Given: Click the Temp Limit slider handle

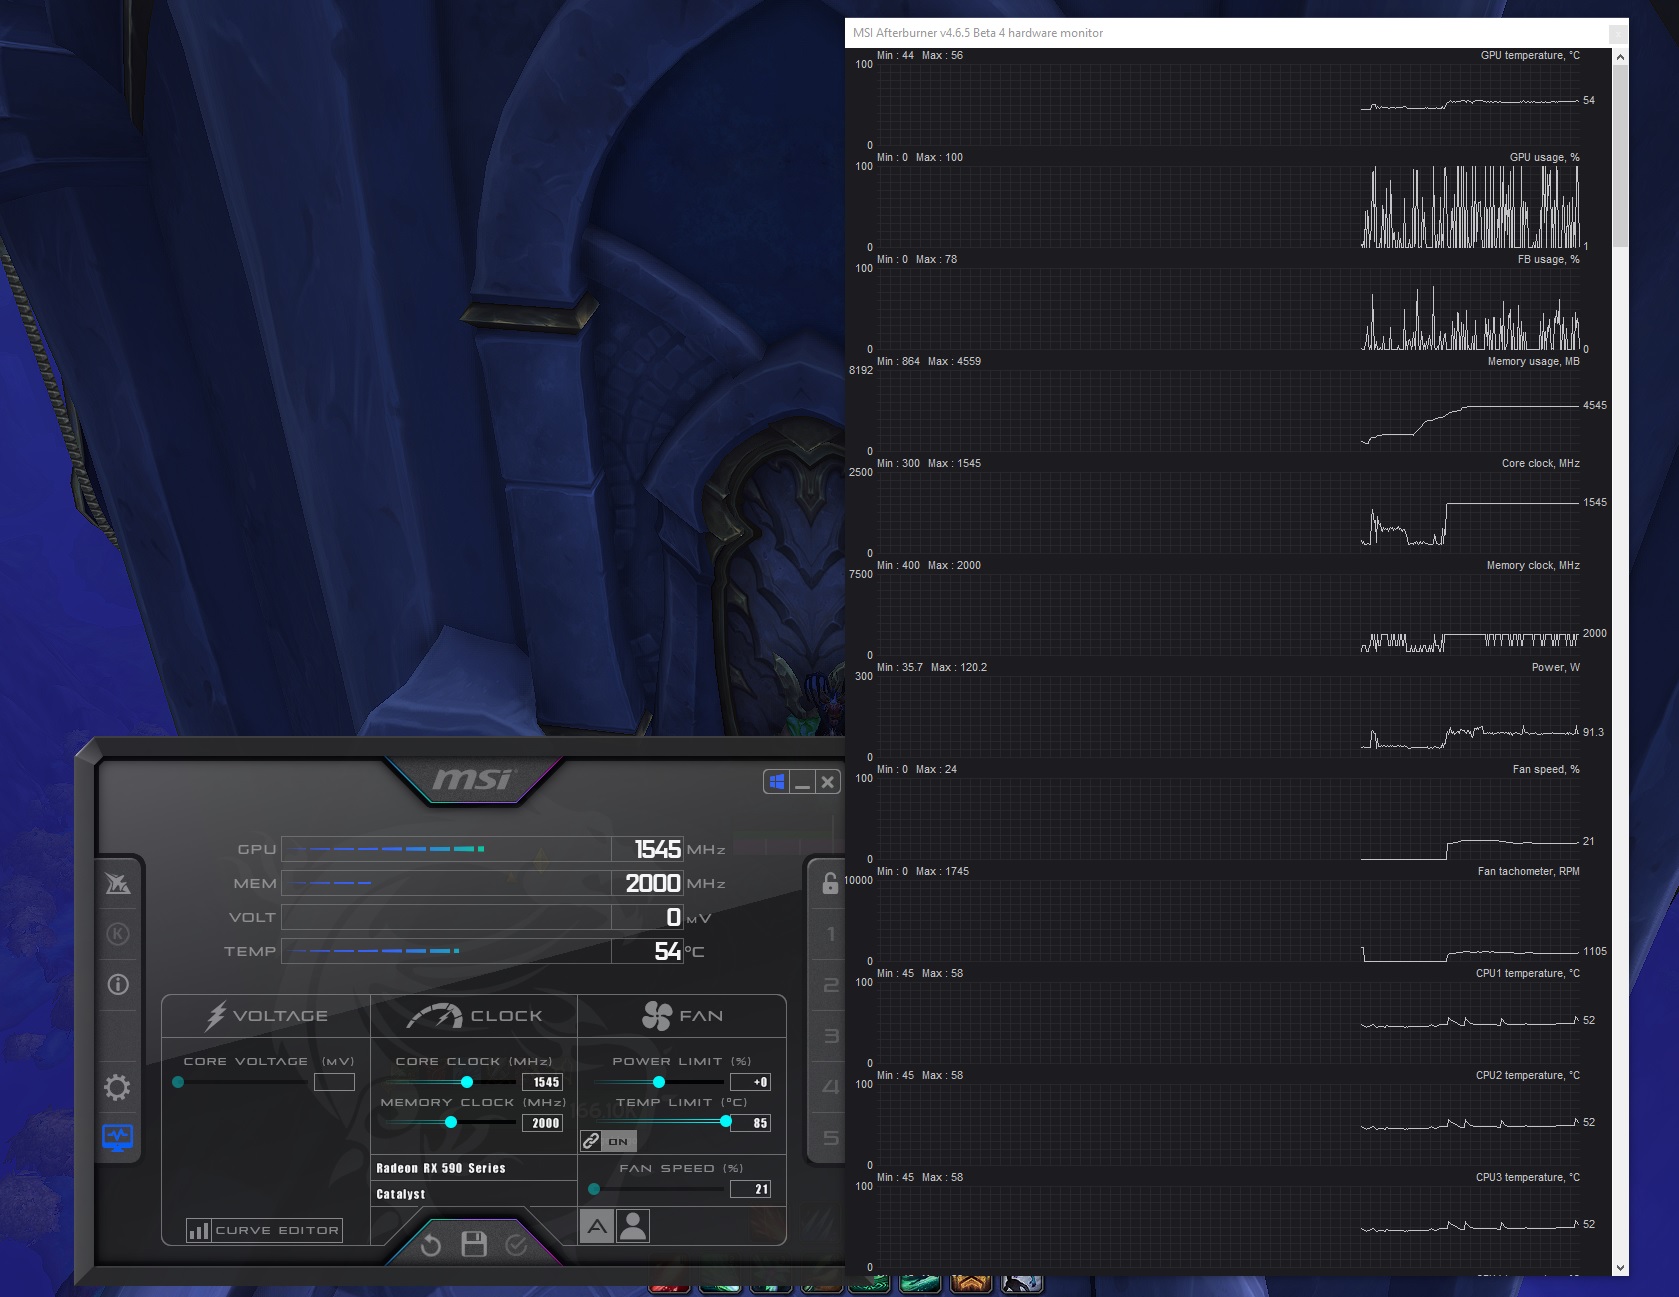Looking at the screenshot, I should (726, 1122).
